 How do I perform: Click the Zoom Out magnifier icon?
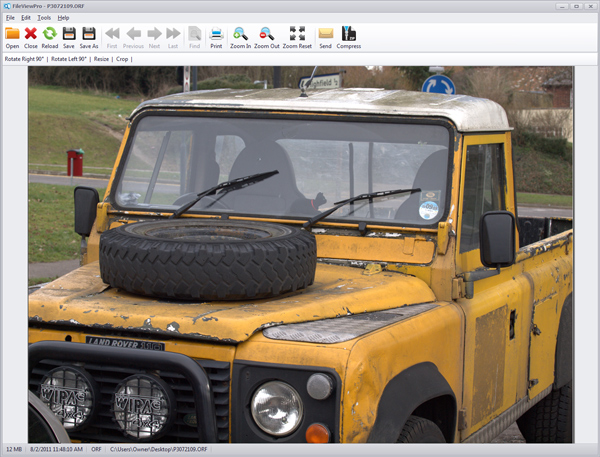pyautogui.click(x=267, y=34)
